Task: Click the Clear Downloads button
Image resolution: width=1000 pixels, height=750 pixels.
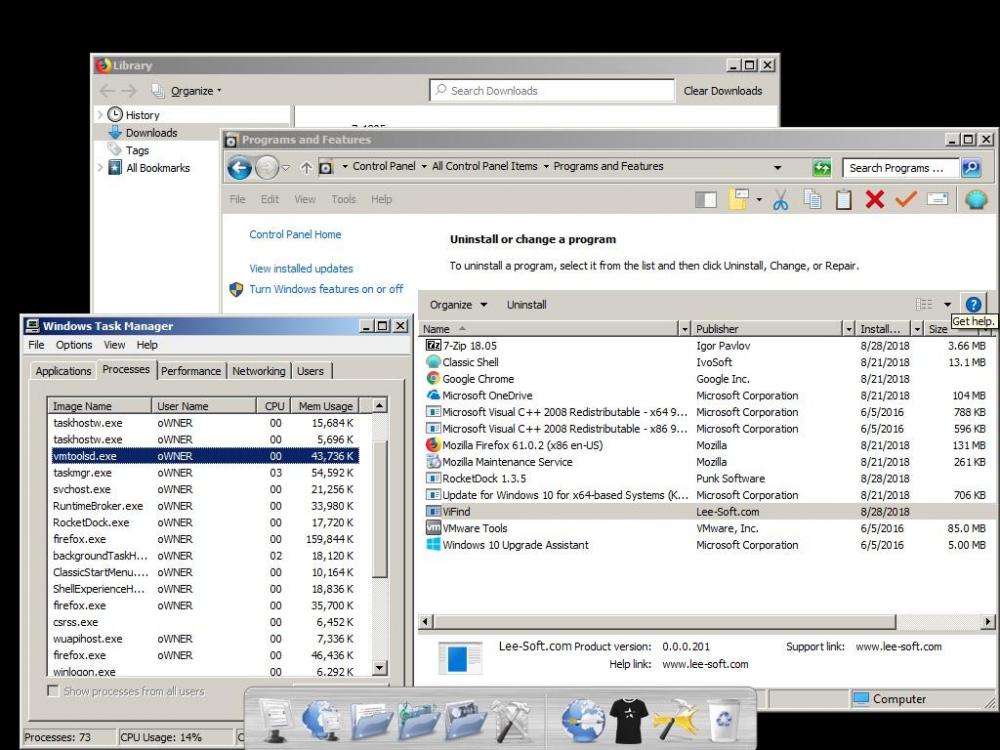Action: pyautogui.click(x=722, y=91)
